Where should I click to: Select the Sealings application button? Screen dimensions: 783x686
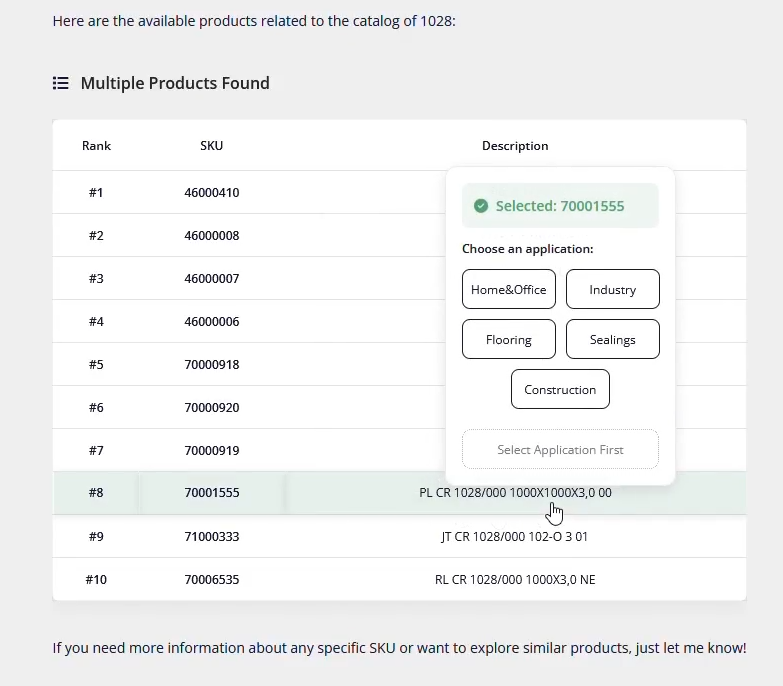tap(612, 340)
